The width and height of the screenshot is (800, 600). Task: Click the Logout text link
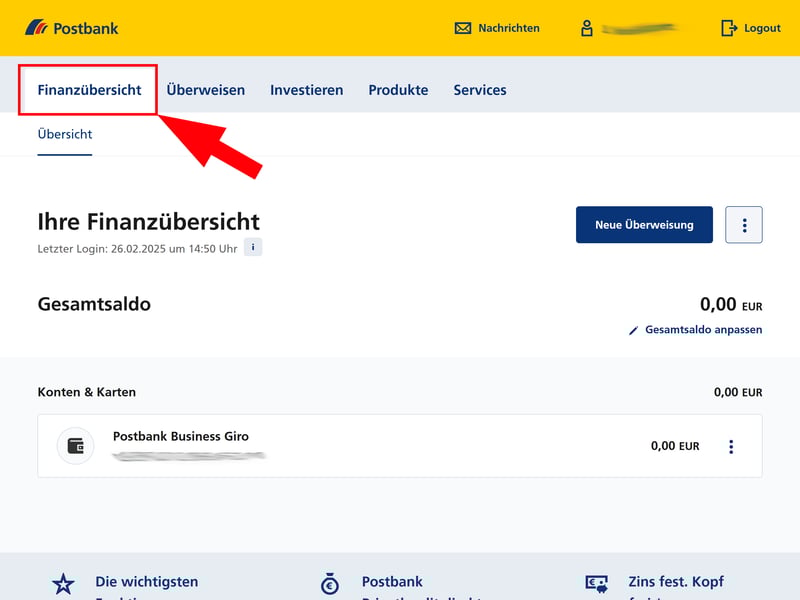[x=762, y=28]
